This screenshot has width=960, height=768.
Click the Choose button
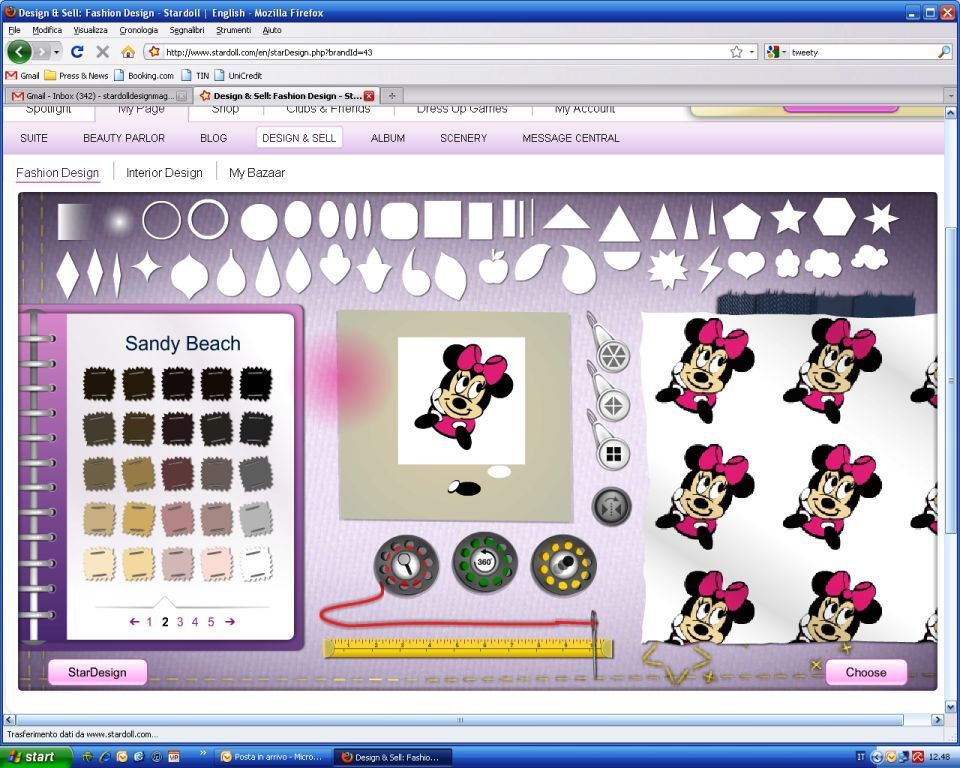[x=866, y=672]
